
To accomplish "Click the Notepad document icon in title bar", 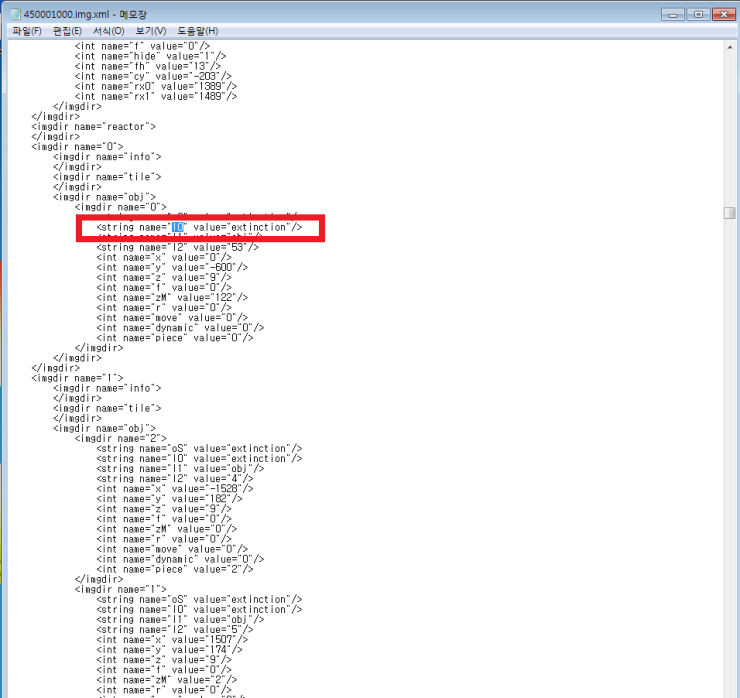I will (x=16, y=14).
